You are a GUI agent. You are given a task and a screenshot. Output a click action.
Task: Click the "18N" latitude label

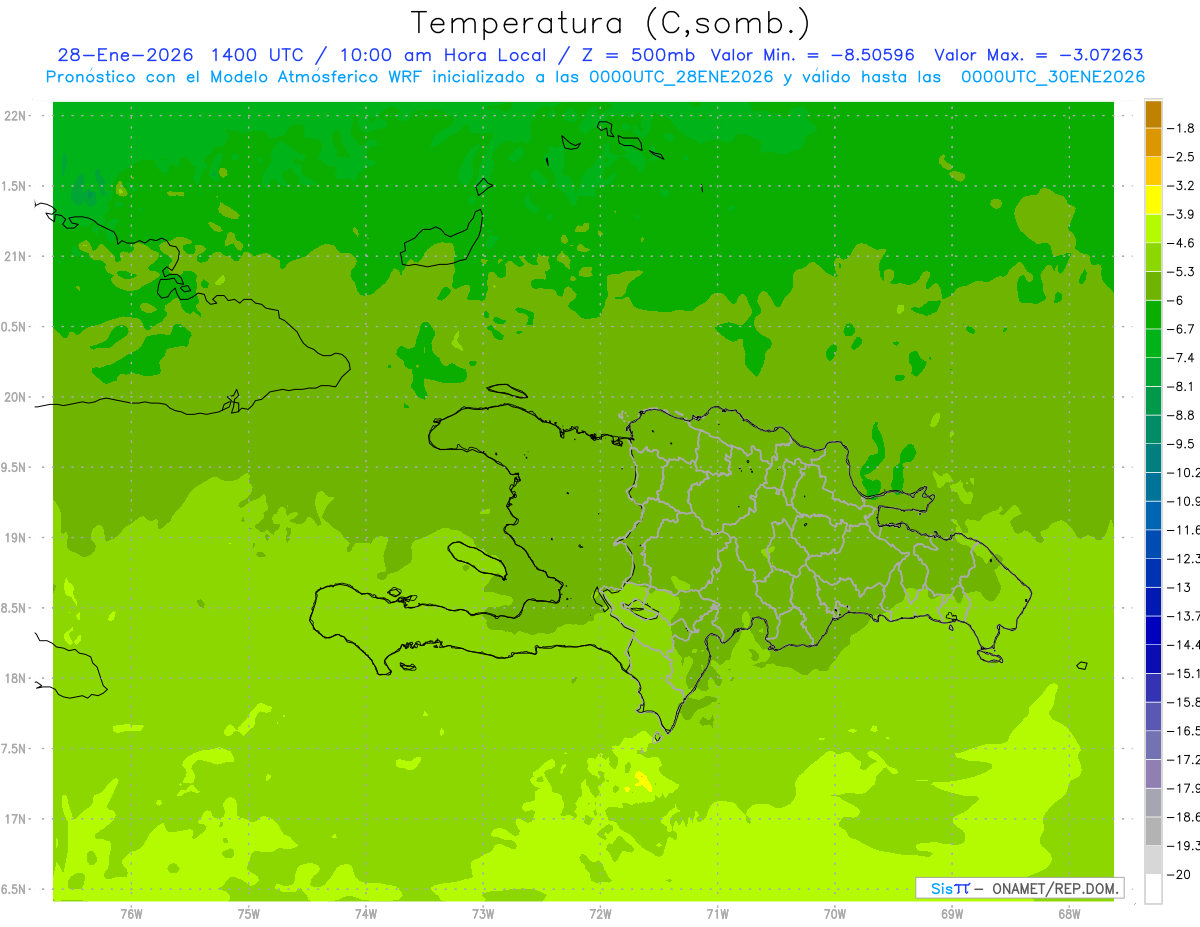tap(16, 678)
